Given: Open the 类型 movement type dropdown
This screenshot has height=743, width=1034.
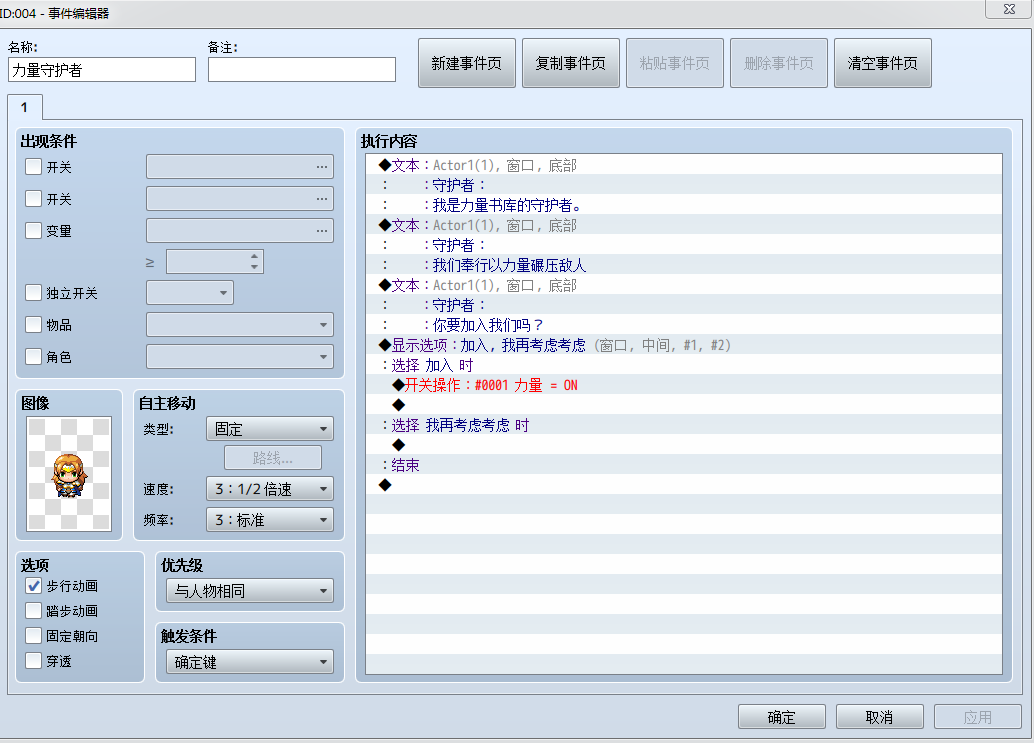Looking at the screenshot, I should (270, 429).
